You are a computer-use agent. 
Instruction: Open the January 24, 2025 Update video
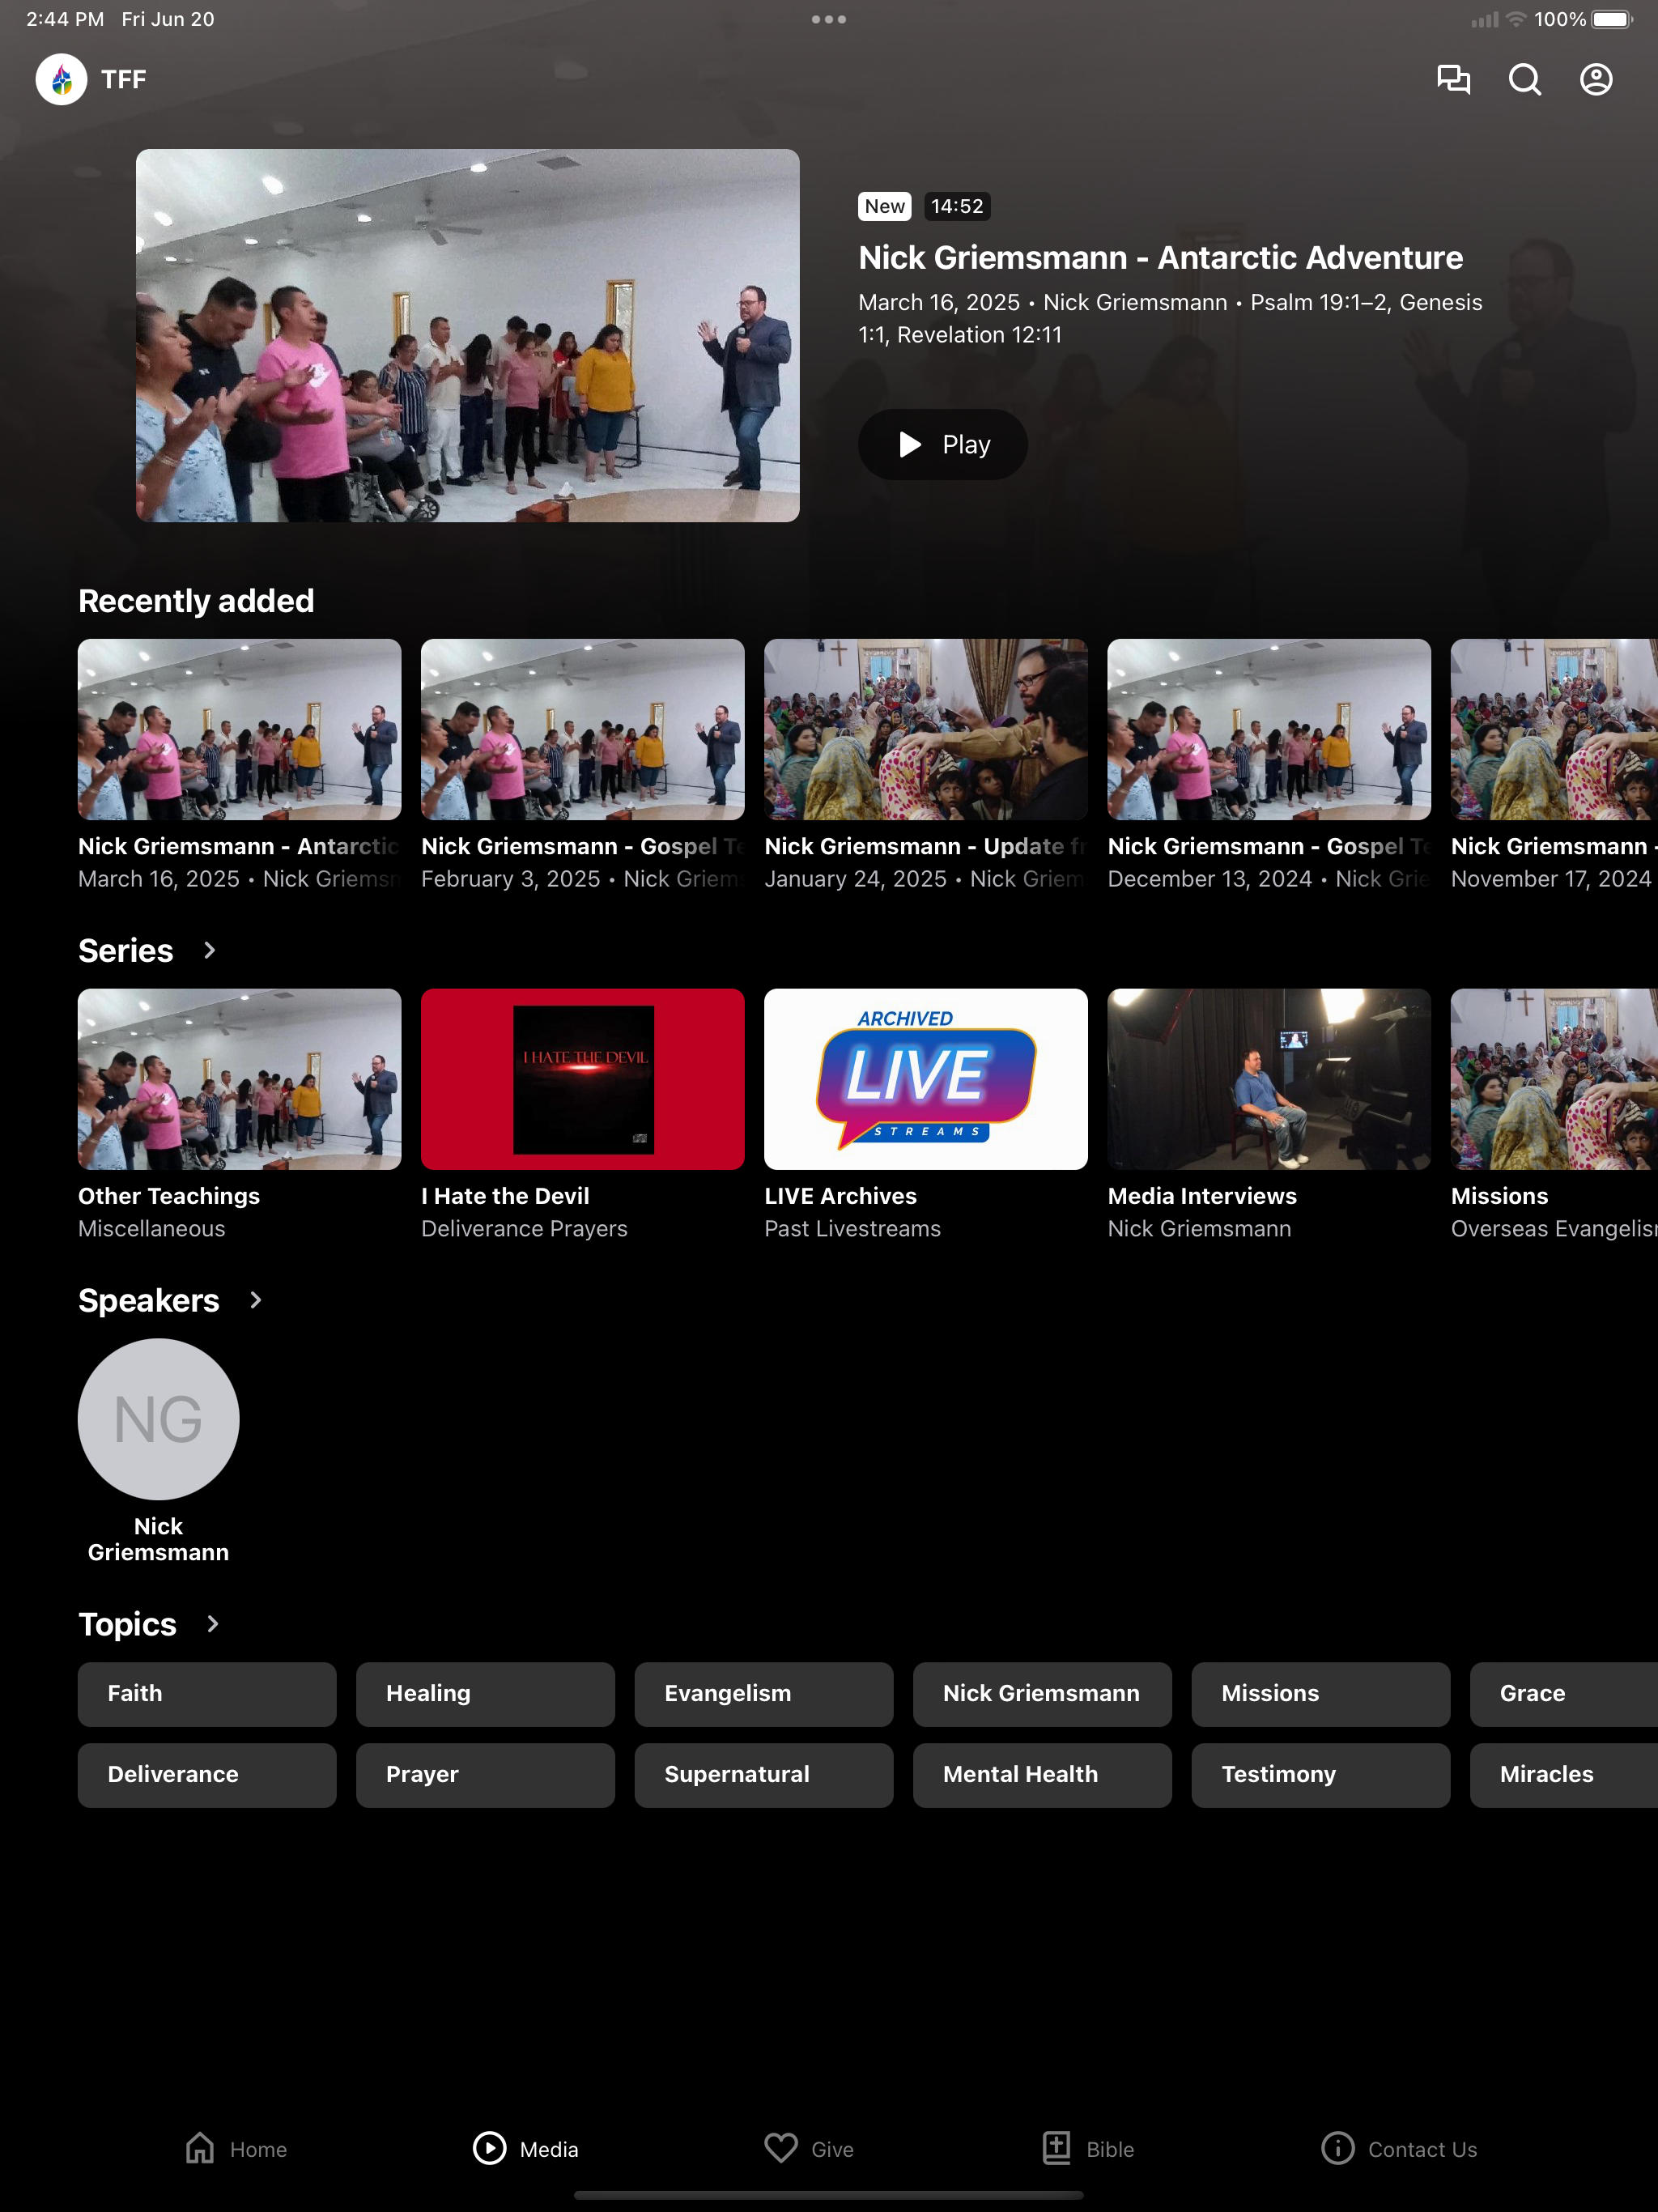(926, 729)
